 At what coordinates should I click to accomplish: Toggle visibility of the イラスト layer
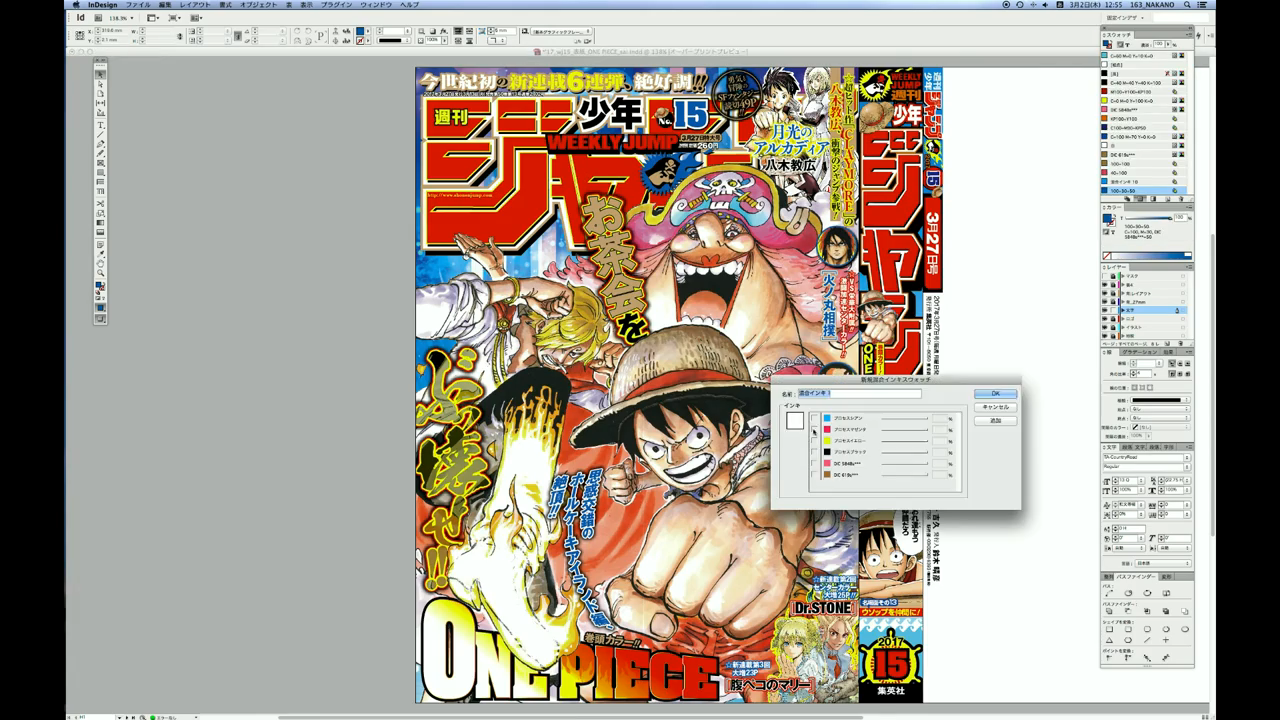[1105, 327]
